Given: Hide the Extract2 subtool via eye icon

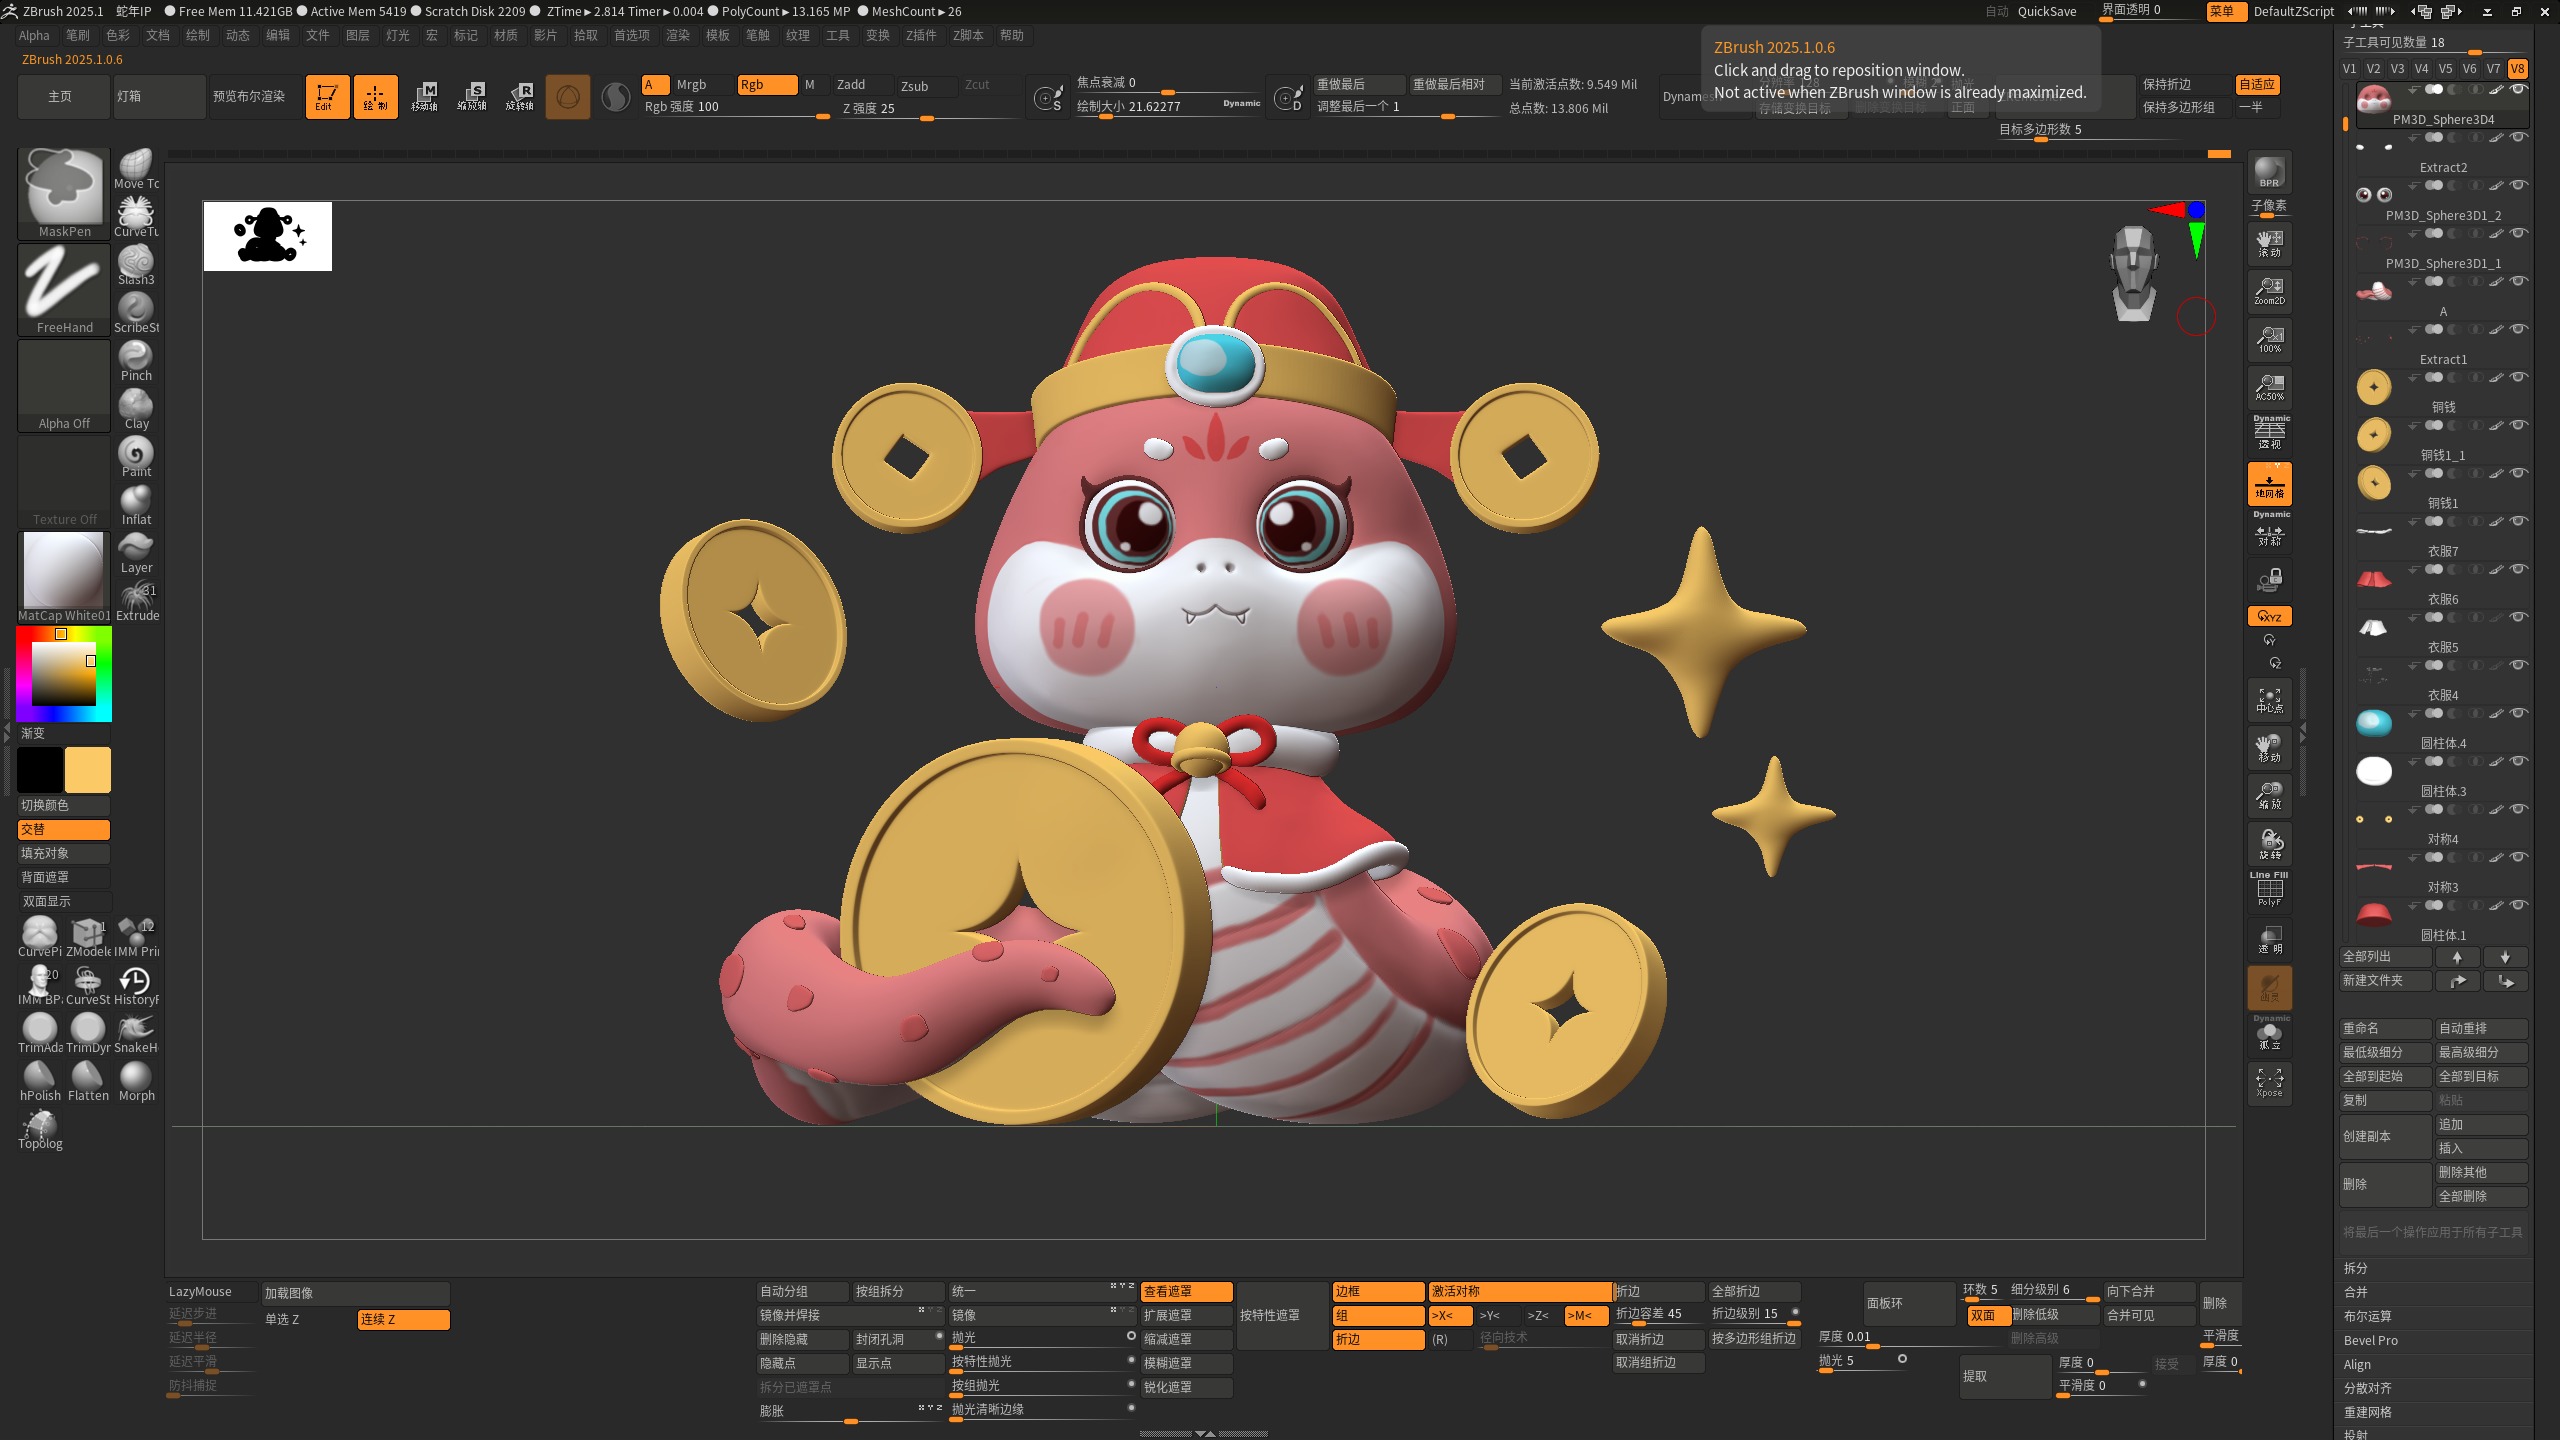Looking at the screenshot, I should 2519,137.
